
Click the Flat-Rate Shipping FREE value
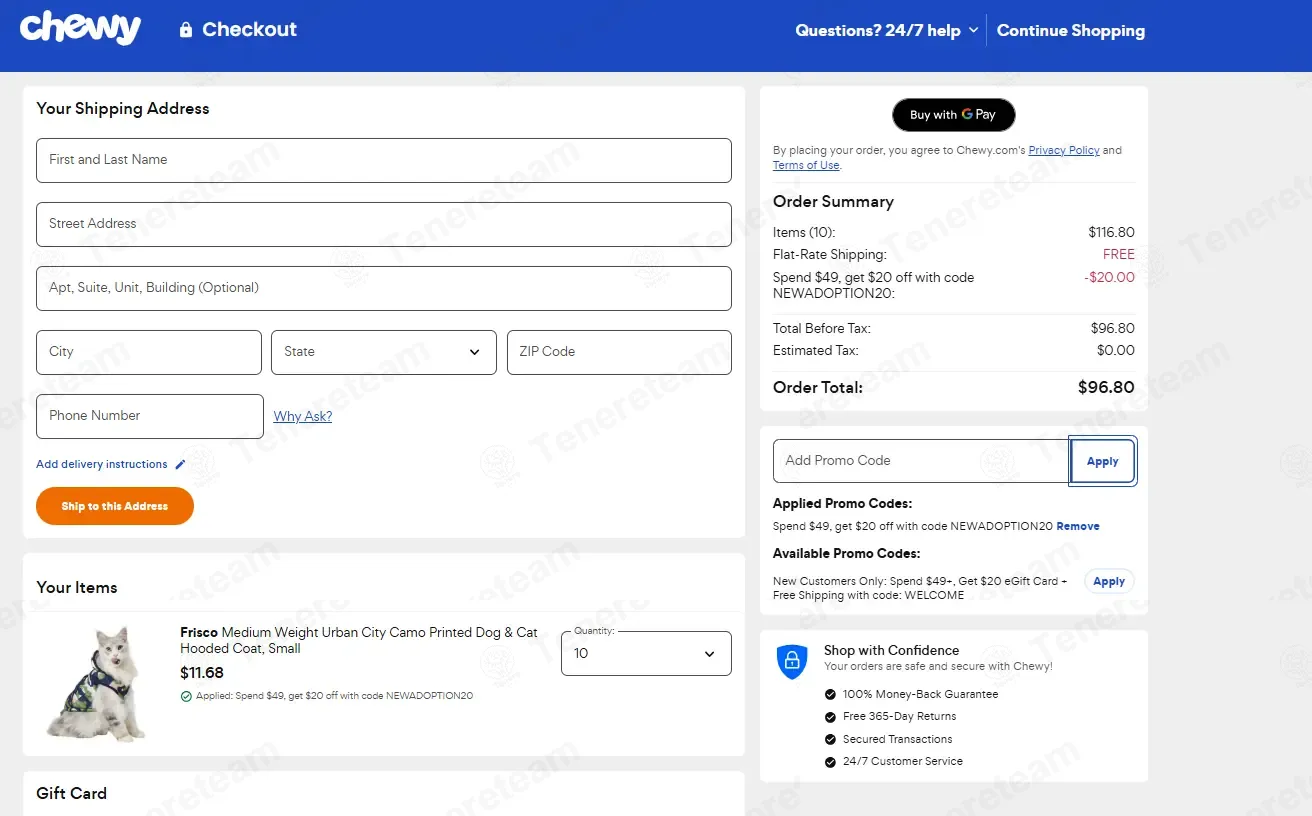[1119, 254]
